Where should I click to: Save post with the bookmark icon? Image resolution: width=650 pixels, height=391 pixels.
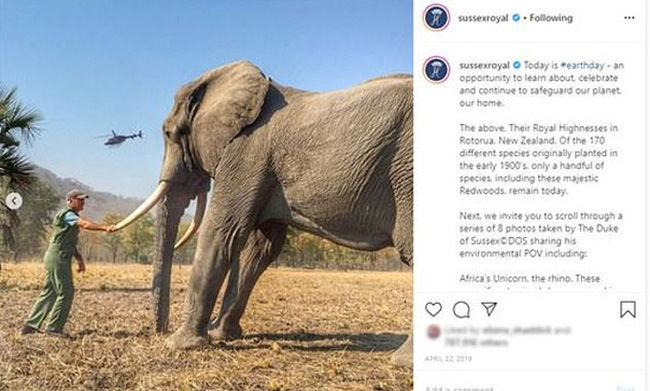pos(628,309)
